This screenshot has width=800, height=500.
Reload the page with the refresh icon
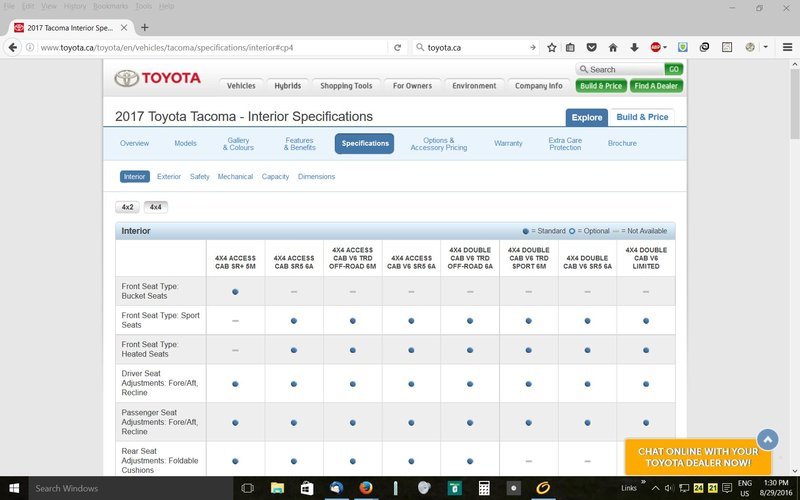(397, 47)
